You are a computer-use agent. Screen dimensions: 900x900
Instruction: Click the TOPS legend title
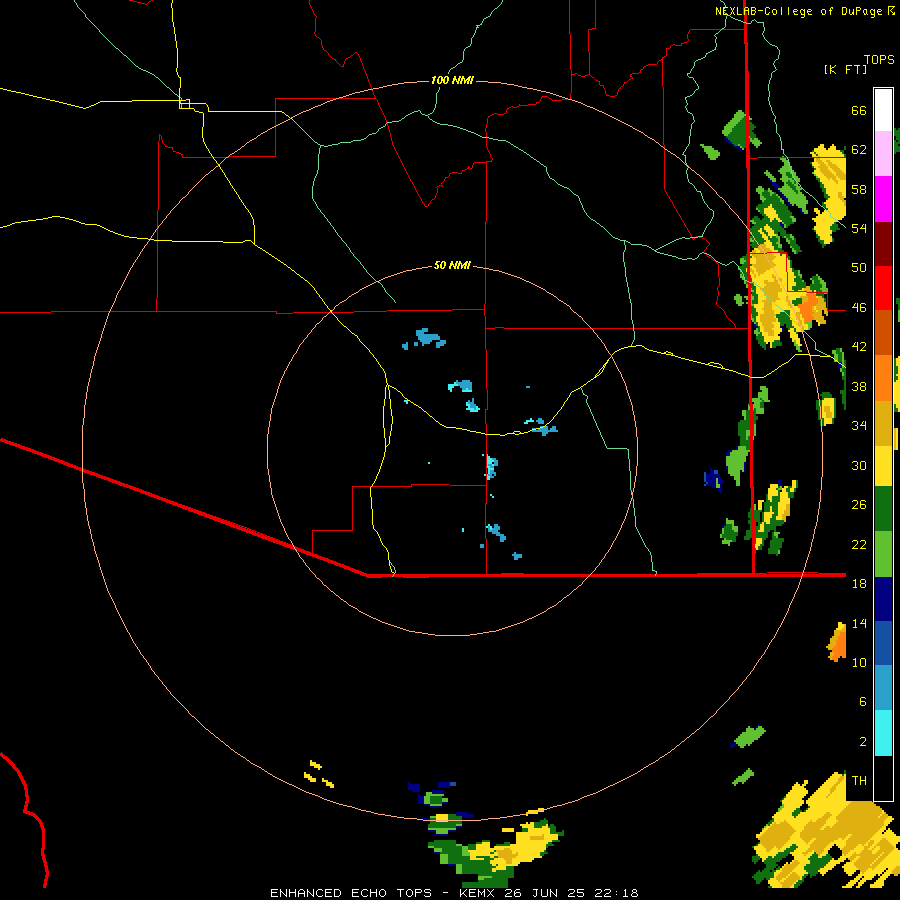coord(879,60)
